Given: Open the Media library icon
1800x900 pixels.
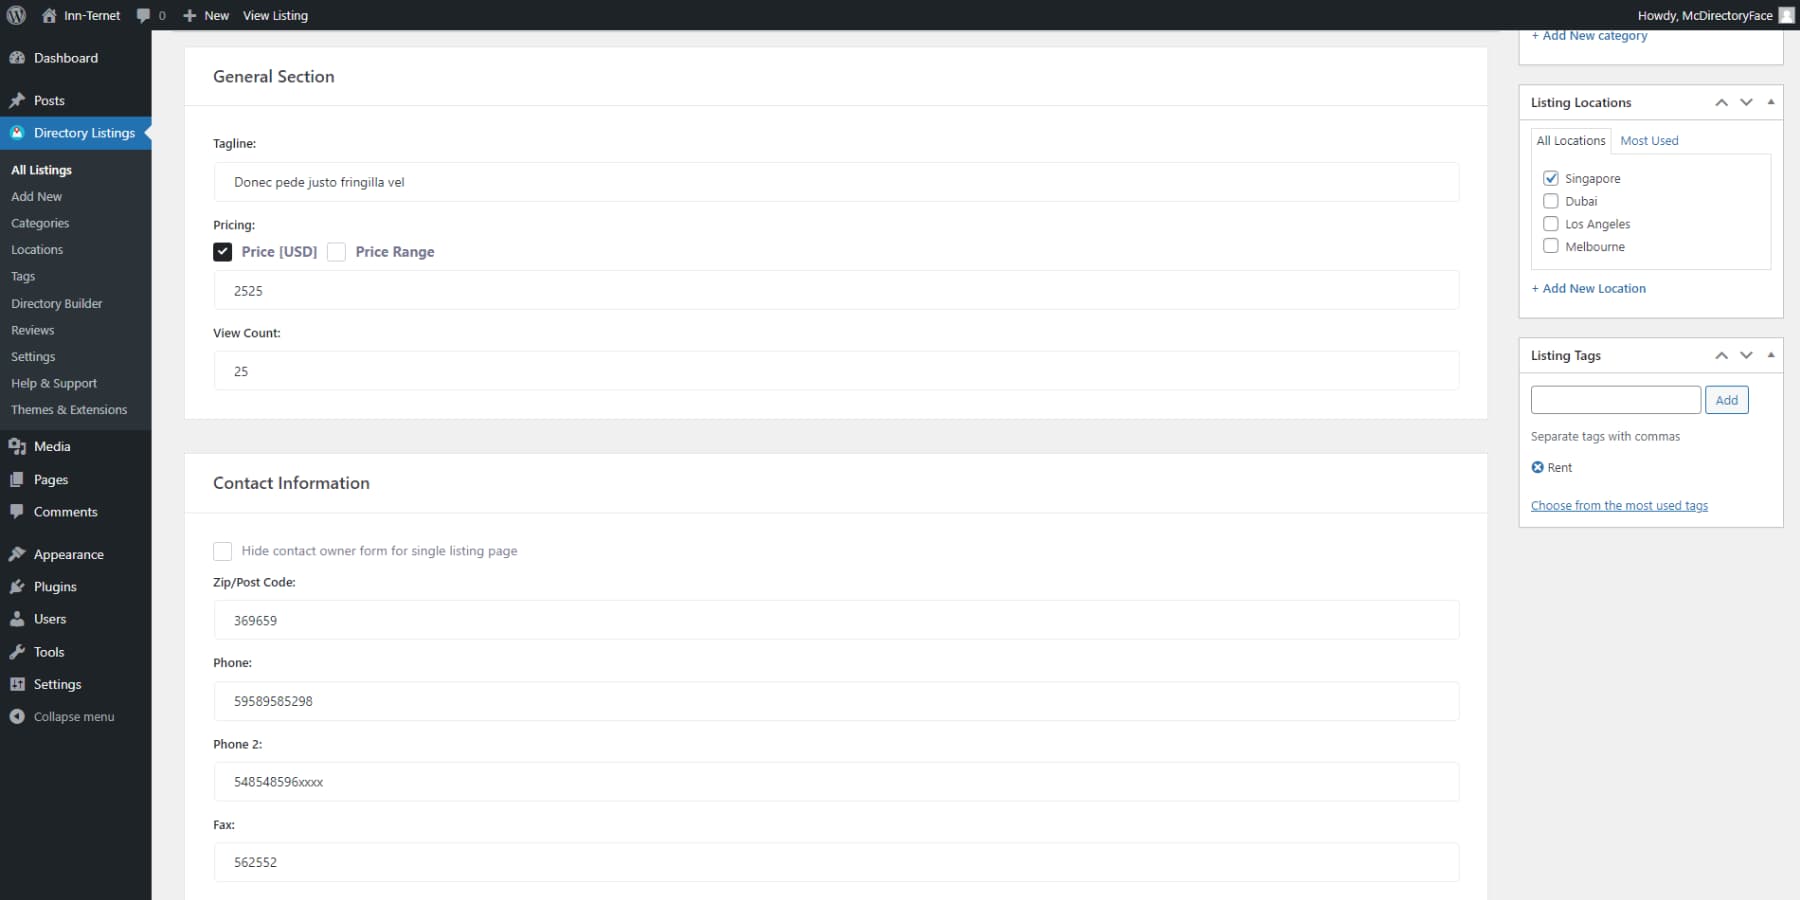Looking at the screenshot, I should (x=17, y=446).
